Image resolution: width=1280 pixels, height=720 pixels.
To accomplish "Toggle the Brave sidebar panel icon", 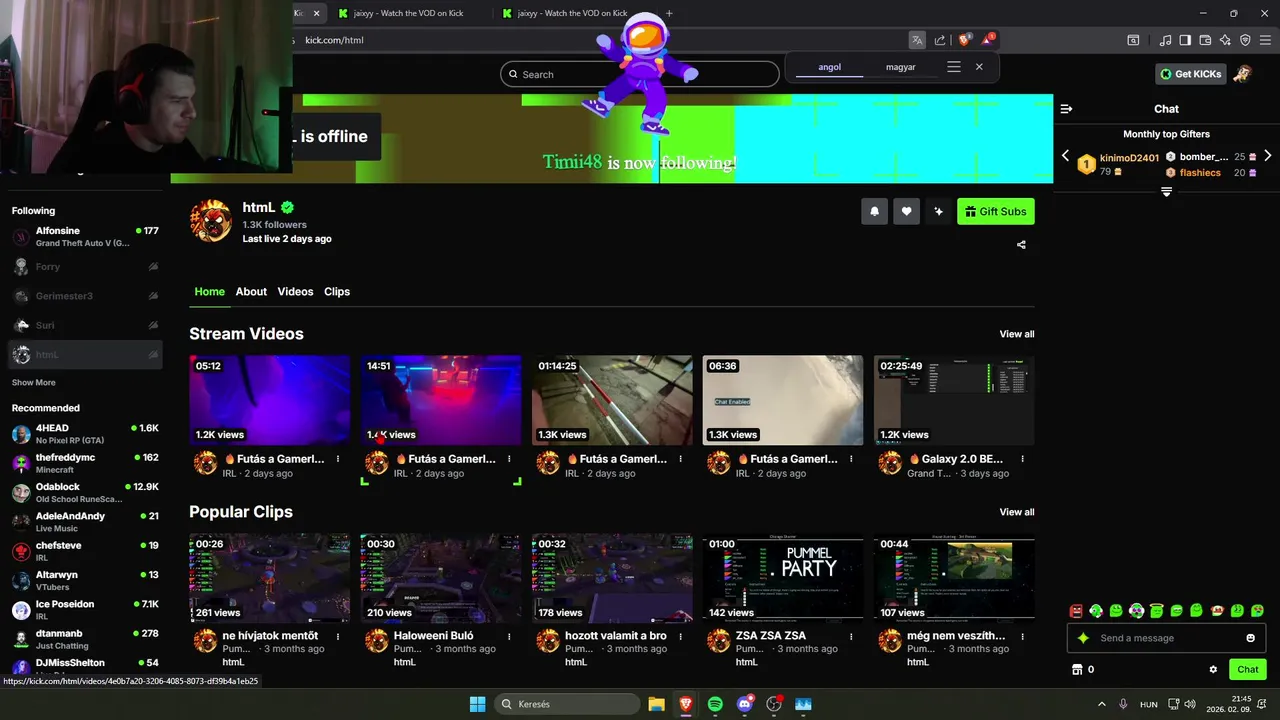I will click(x=1185, y=40).
